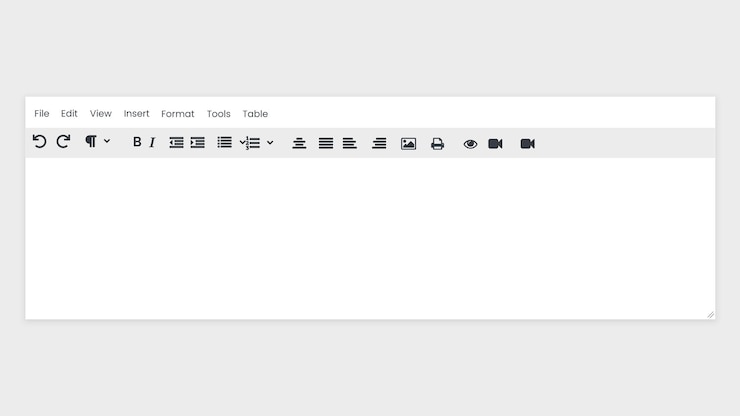Open the Format menu

(x=177, y=114)
